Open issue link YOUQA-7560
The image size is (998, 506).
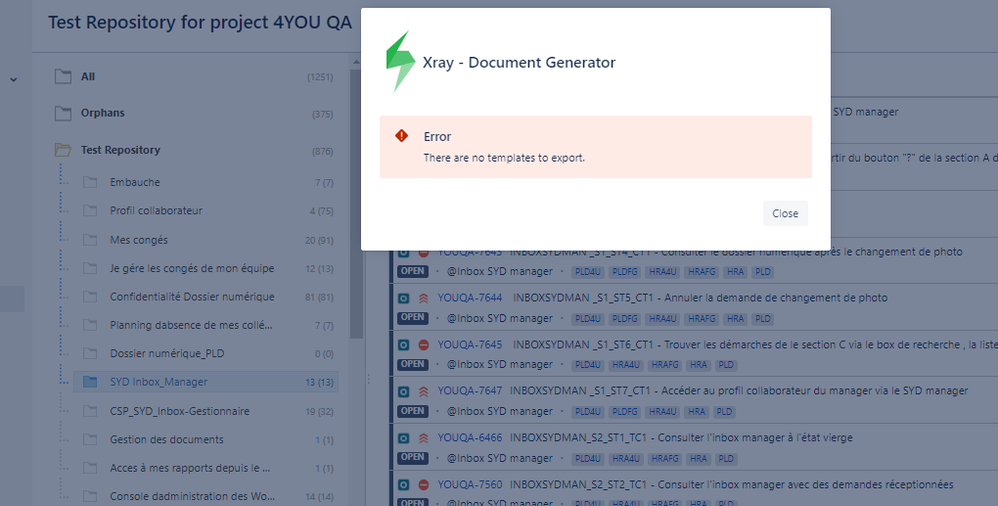[x=470, y=485]
